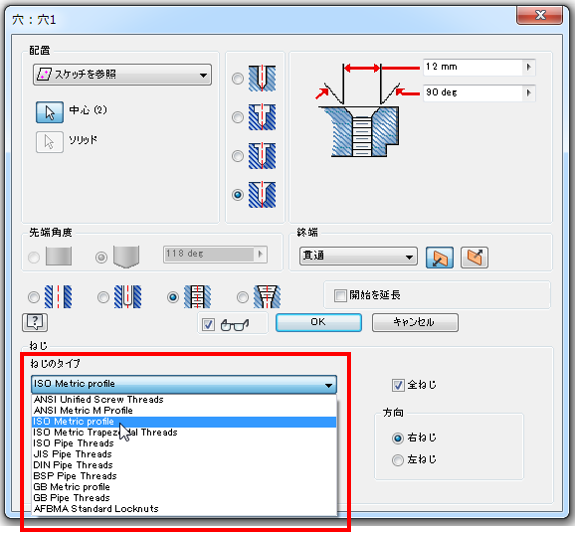The width and height of the screenshot is (575, 535).
Task: Collapse the ISO Metric profile thread type dropdown
Action: coord(184,384)
